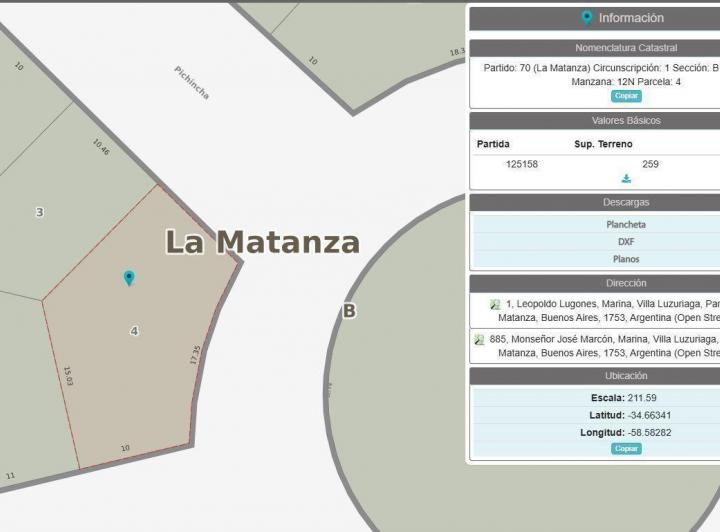This screenshot has width=720, height=532.
Task: Click the Nomenclatura Catastral section header
Action: [626, 48]
